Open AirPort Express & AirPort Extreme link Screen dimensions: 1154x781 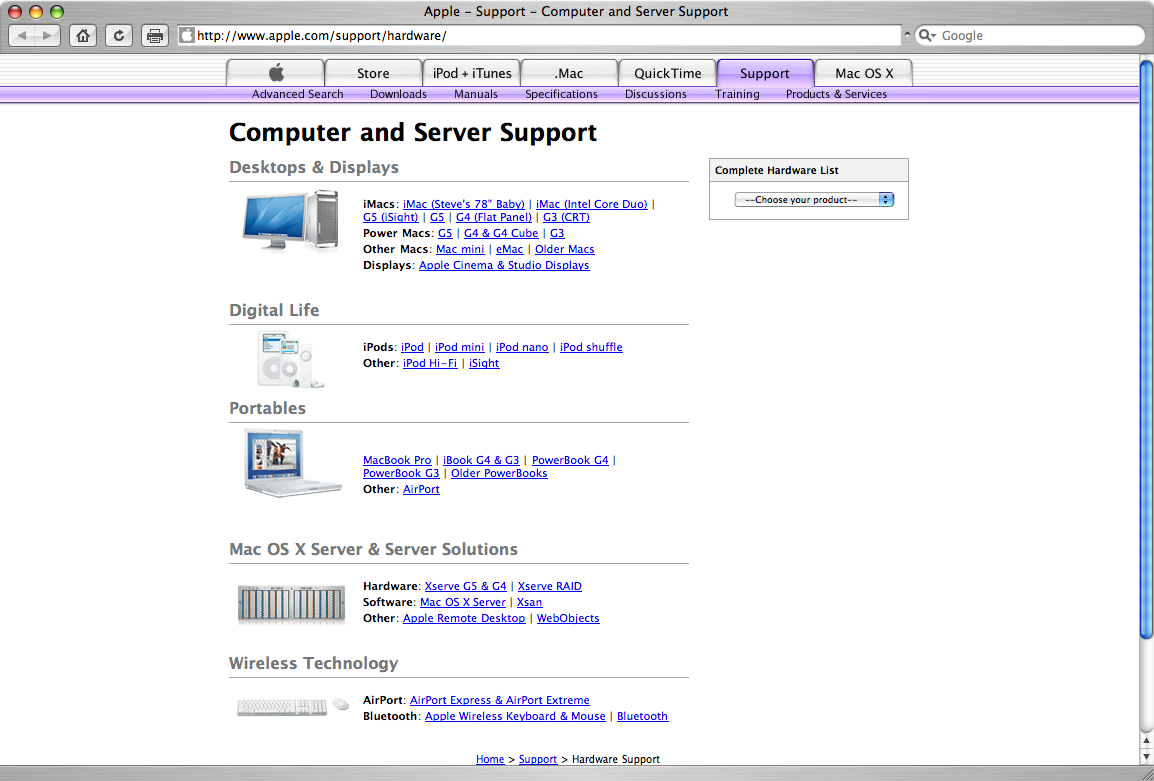500,701
